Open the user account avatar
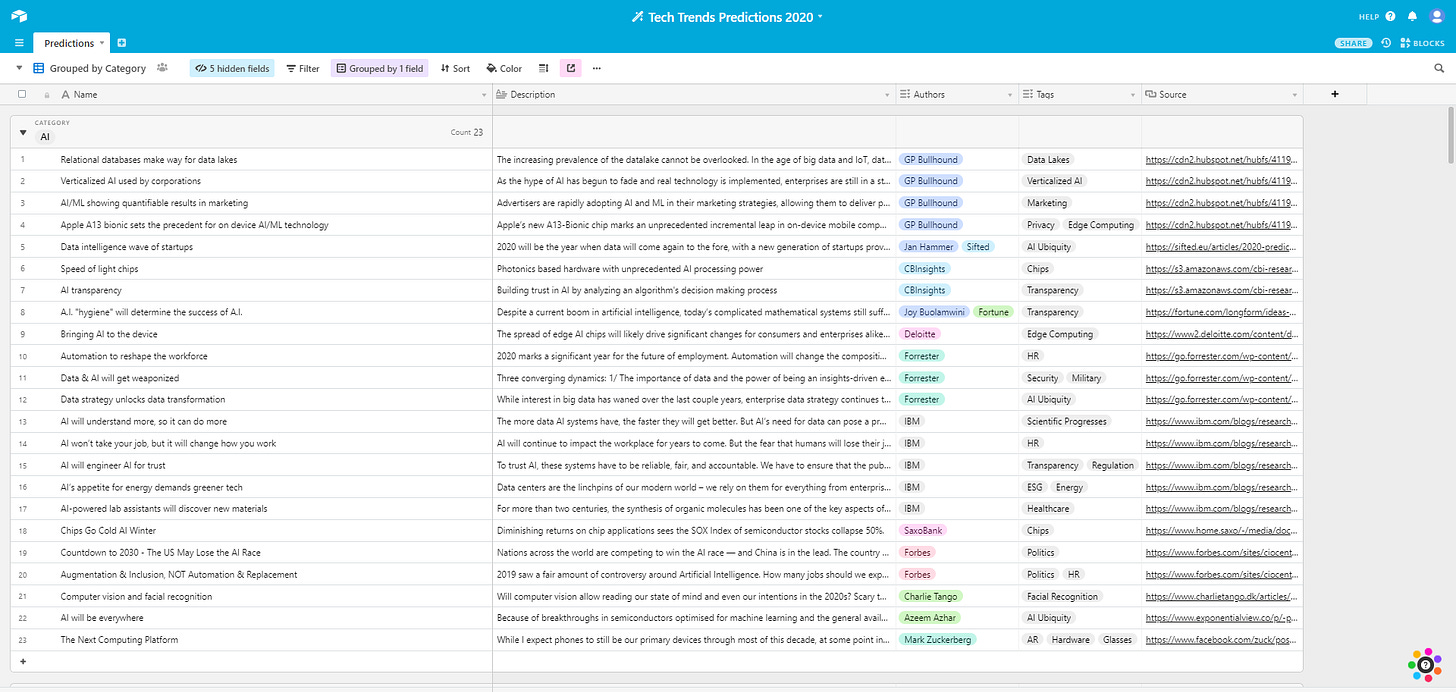 click(x=1437, y=16)
